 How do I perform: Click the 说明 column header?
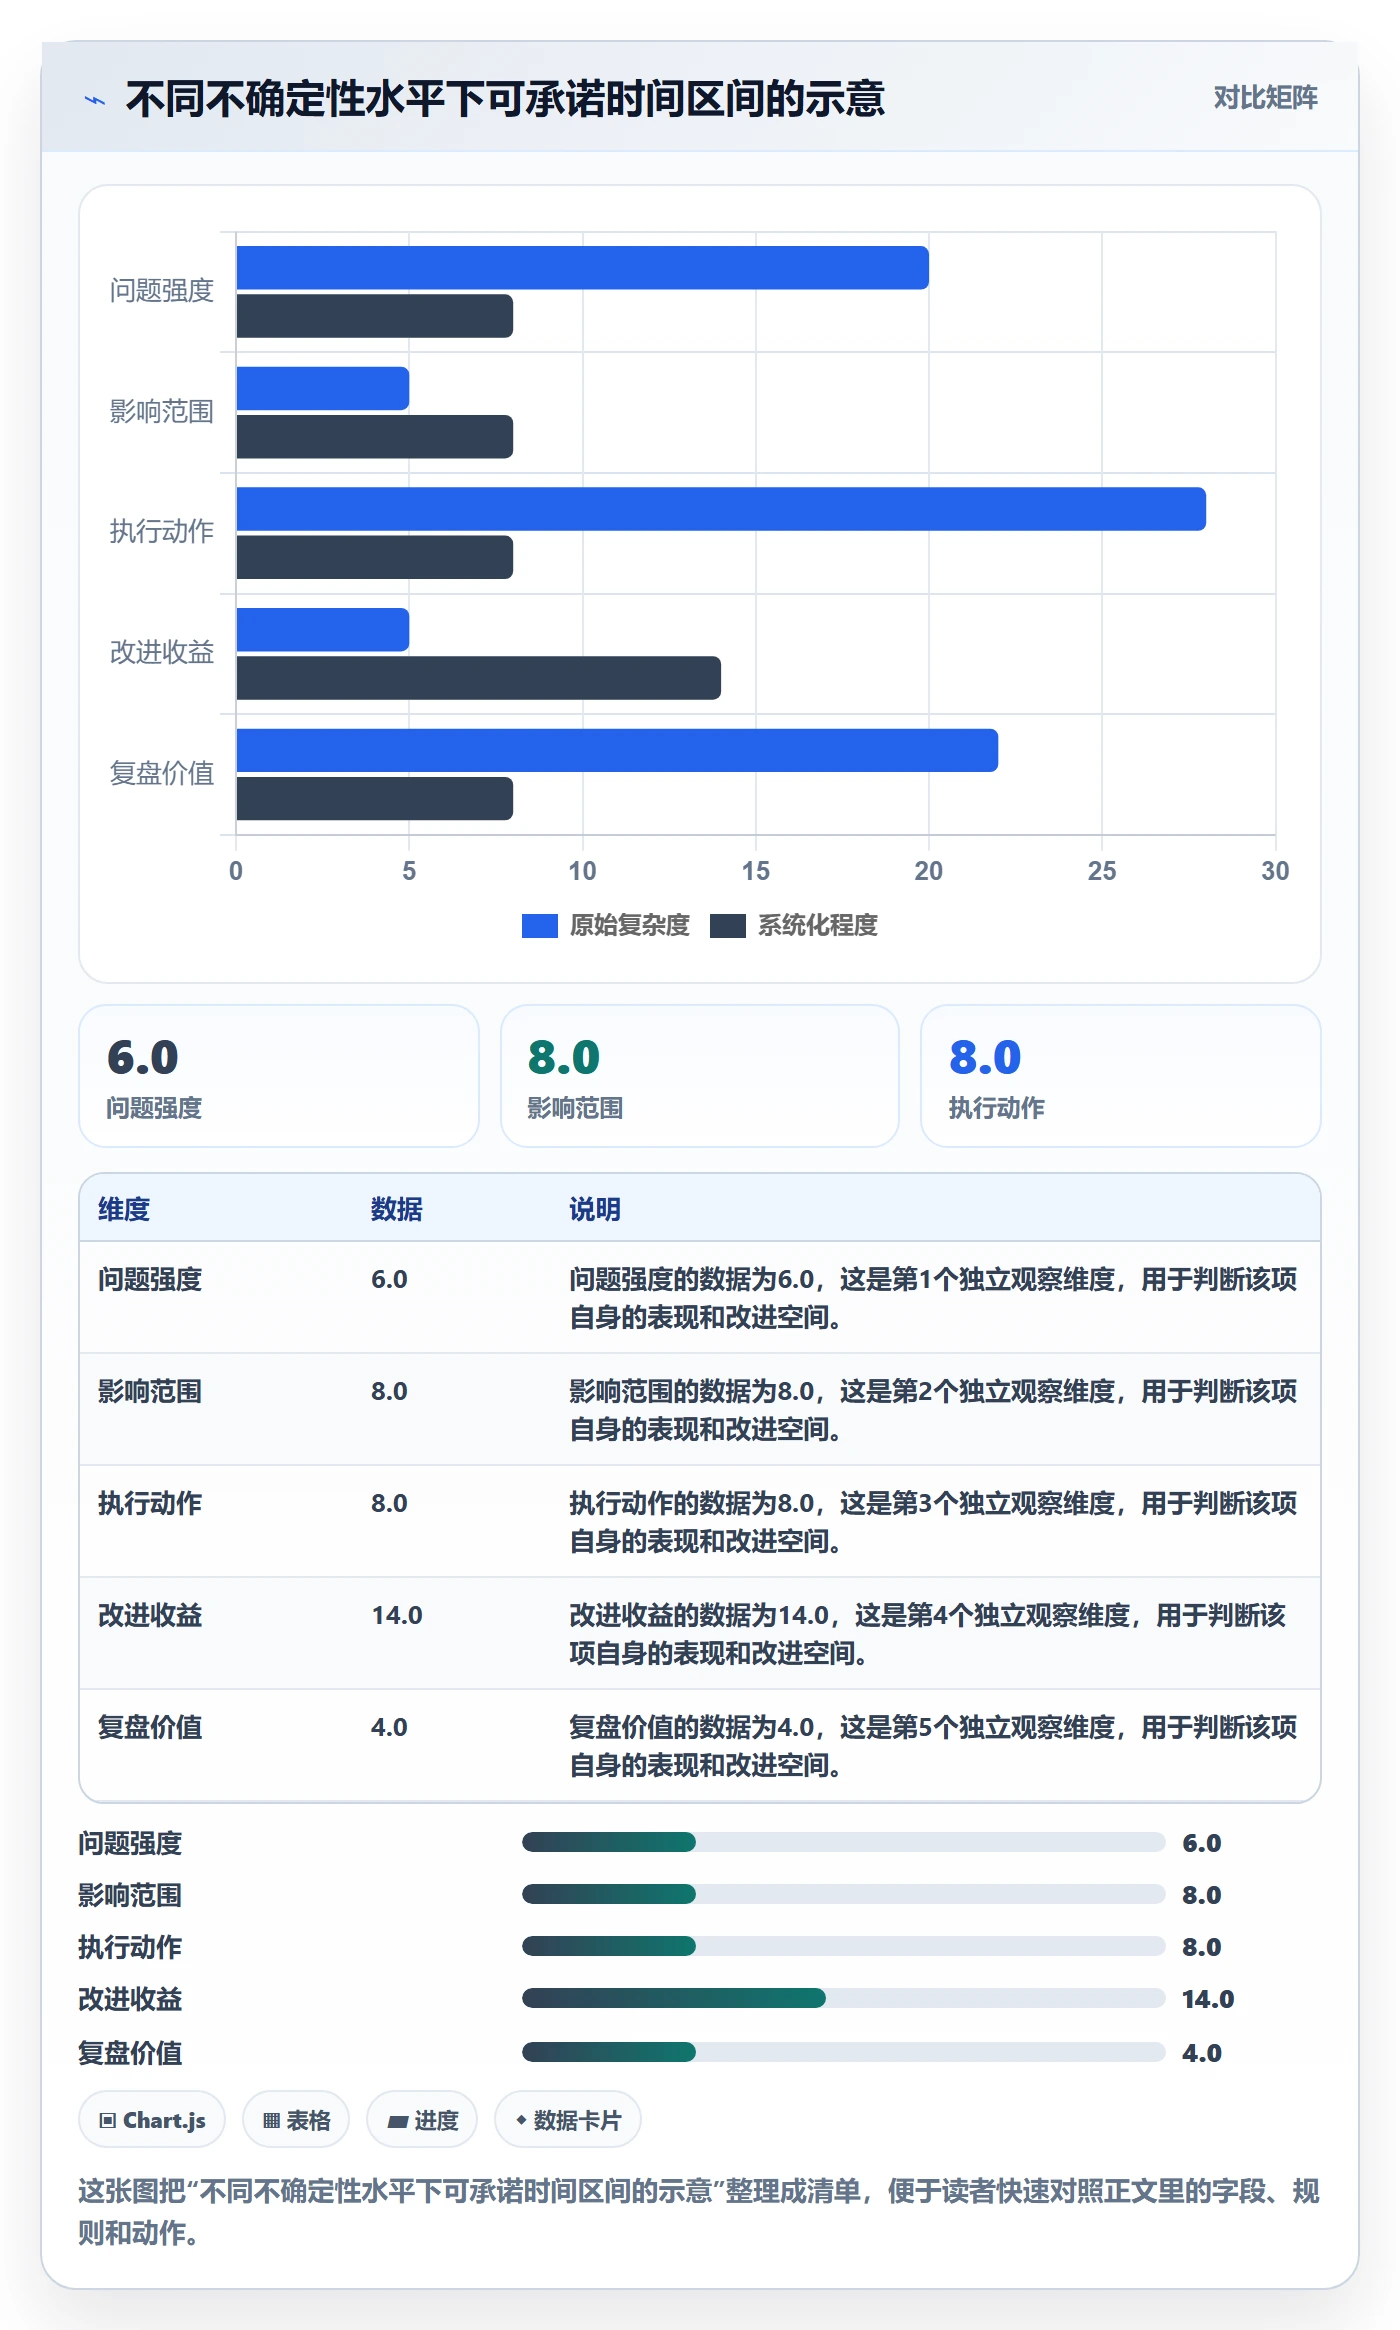coord(595,1209)
